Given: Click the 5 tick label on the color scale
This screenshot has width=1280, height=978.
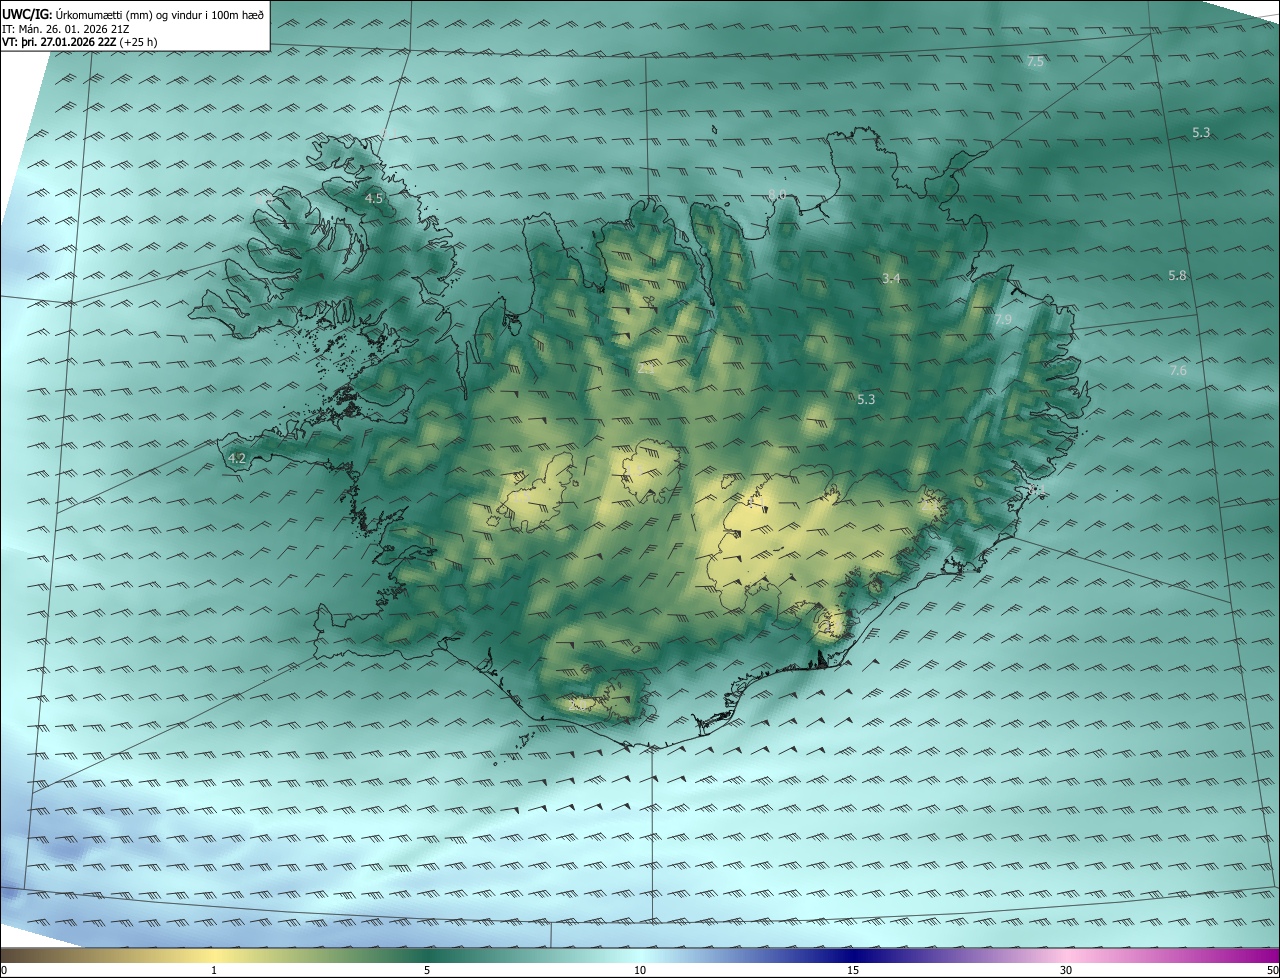Looking at the screenshot, I should click(427, 971).
